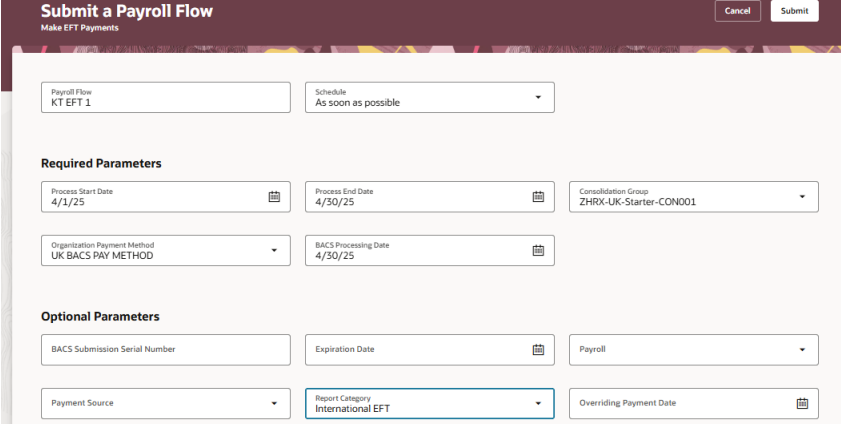Expand the Payment Source dropdown arrow
Viewport: 841px width, 427px height.
point(274,403)
